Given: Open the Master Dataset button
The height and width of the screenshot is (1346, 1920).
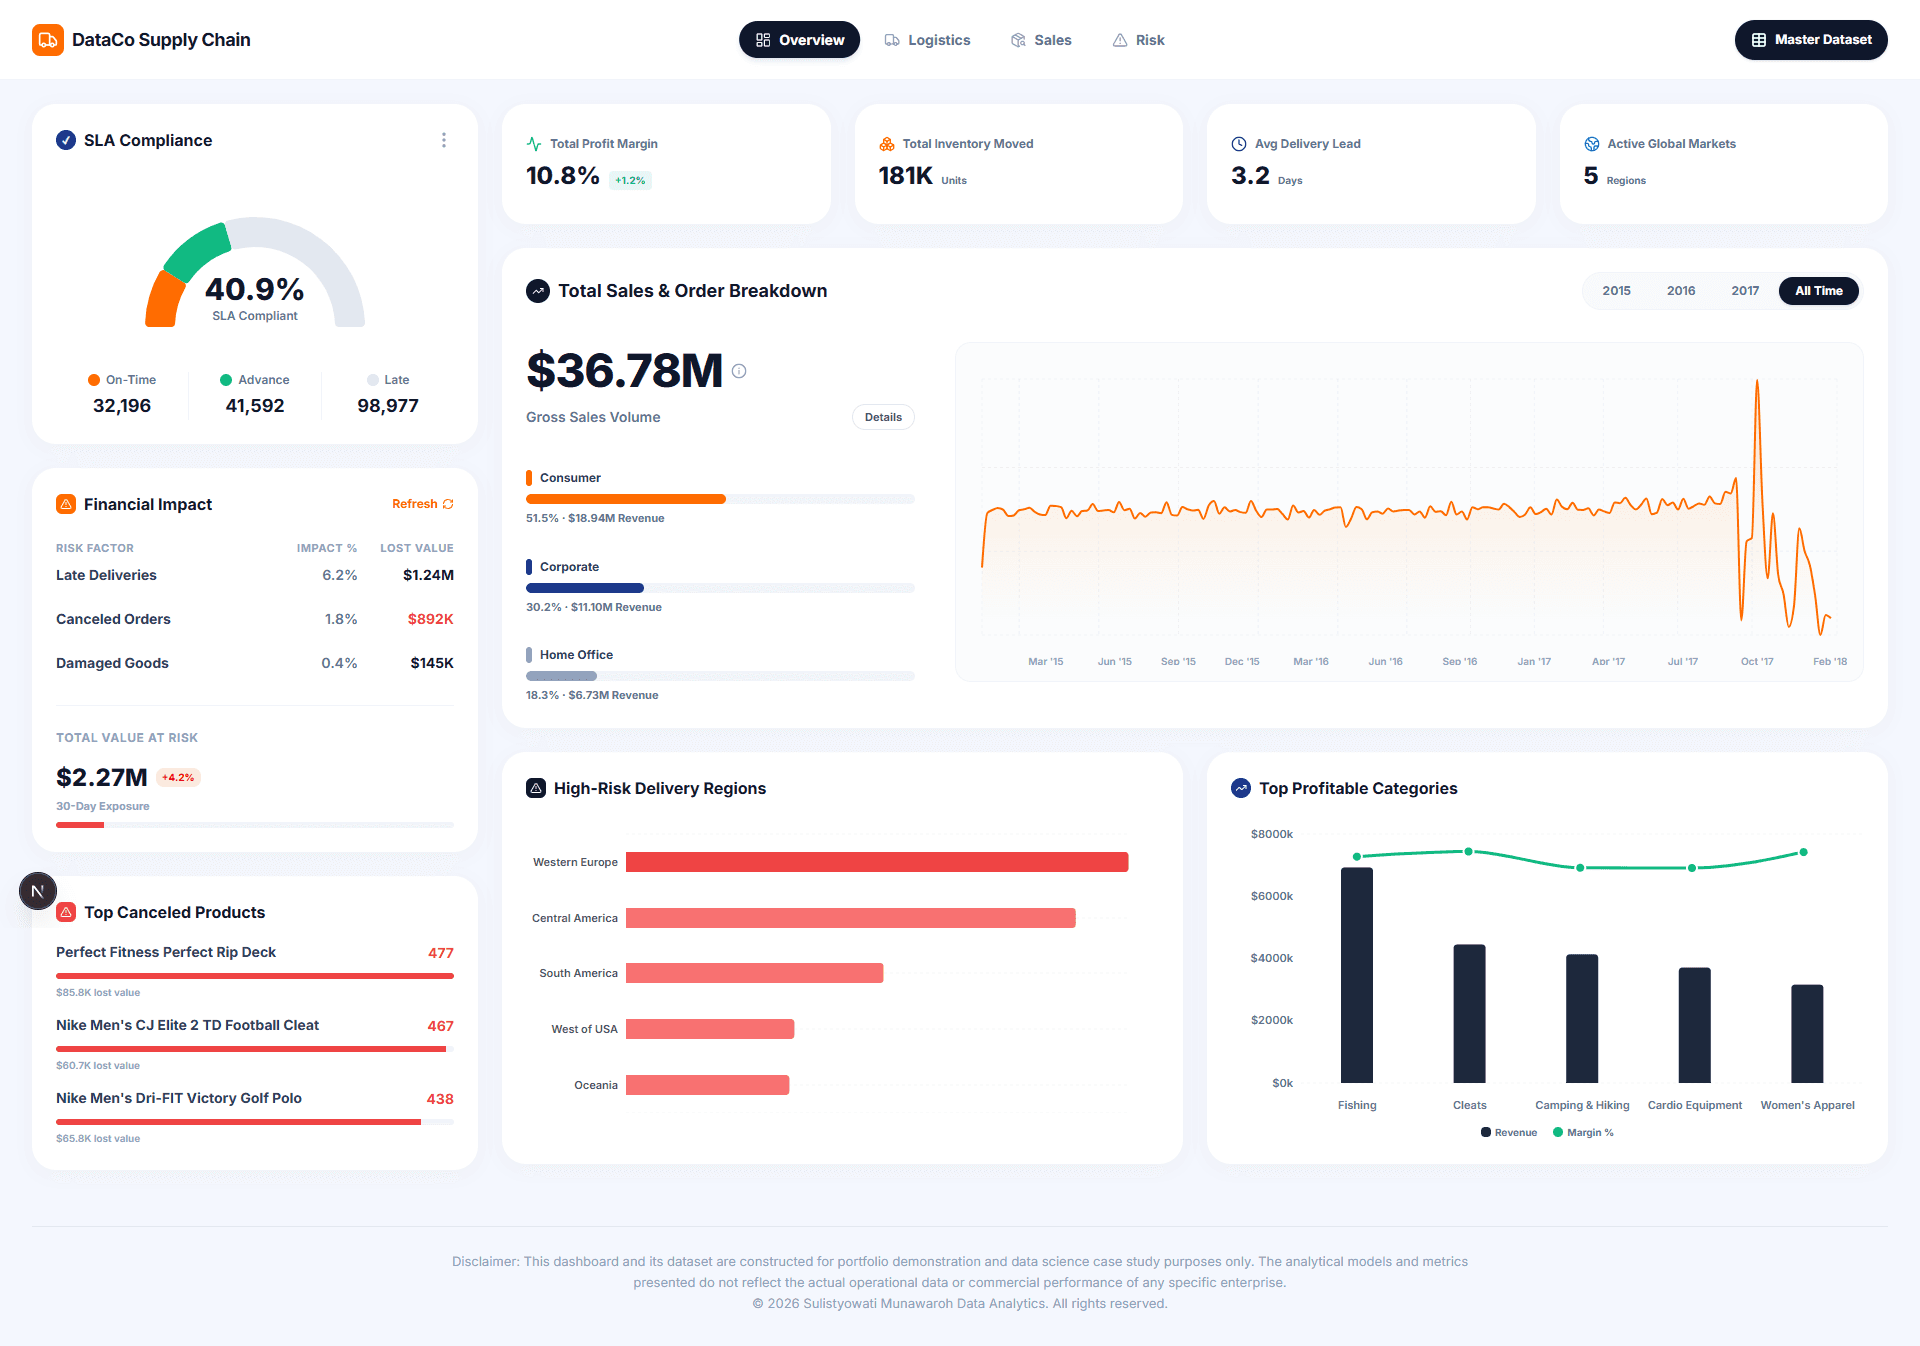Looking at the screenshot, I should pyautogui.click(x=1811, y=40).
